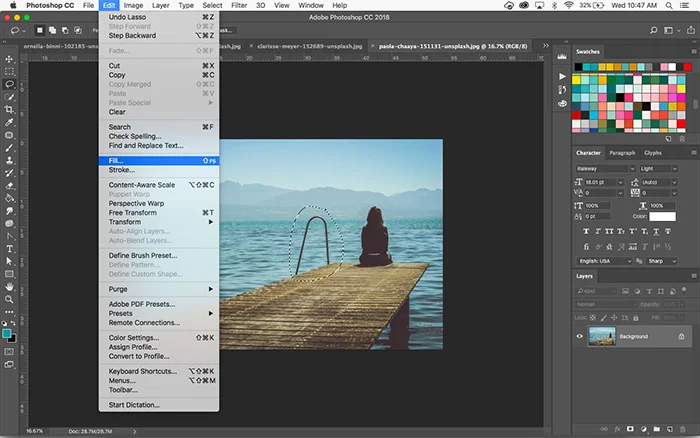700x438 pixels.
Task: Open the Kind layer filter dropdown
Action: (x=596, y=291)
